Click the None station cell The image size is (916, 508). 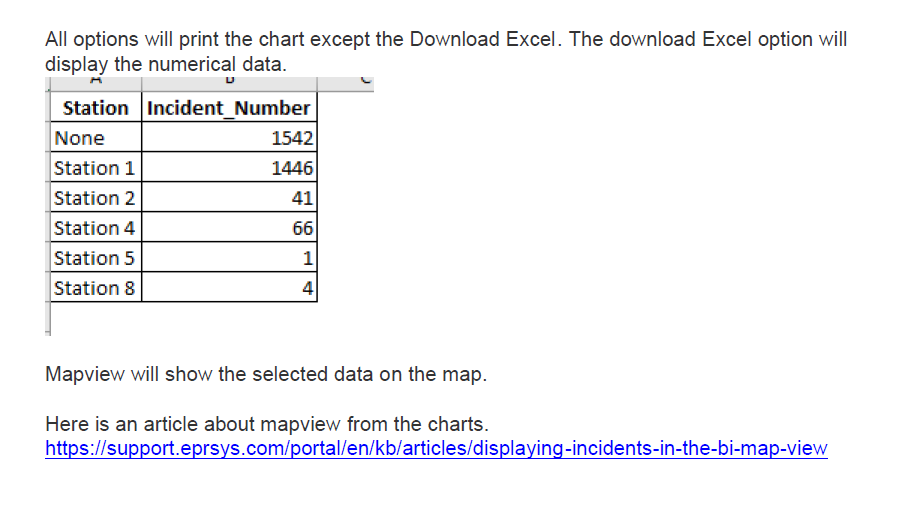click(x=96, y=138)
